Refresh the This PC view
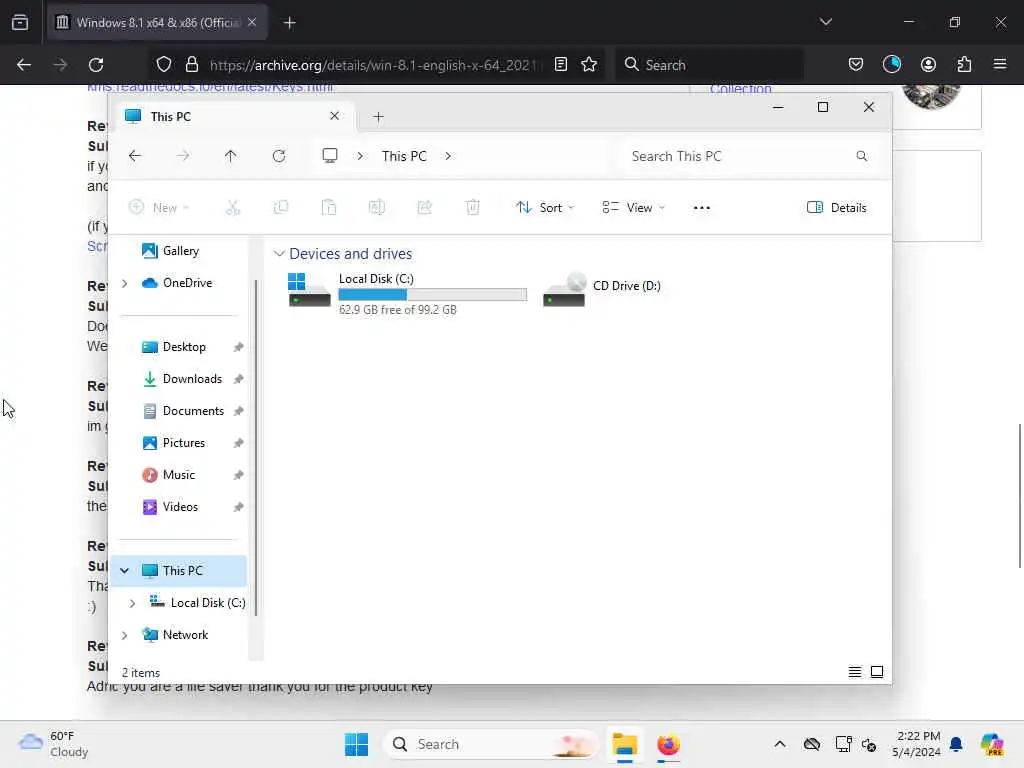Viewport: 1024px width, 768px height. 279,156
